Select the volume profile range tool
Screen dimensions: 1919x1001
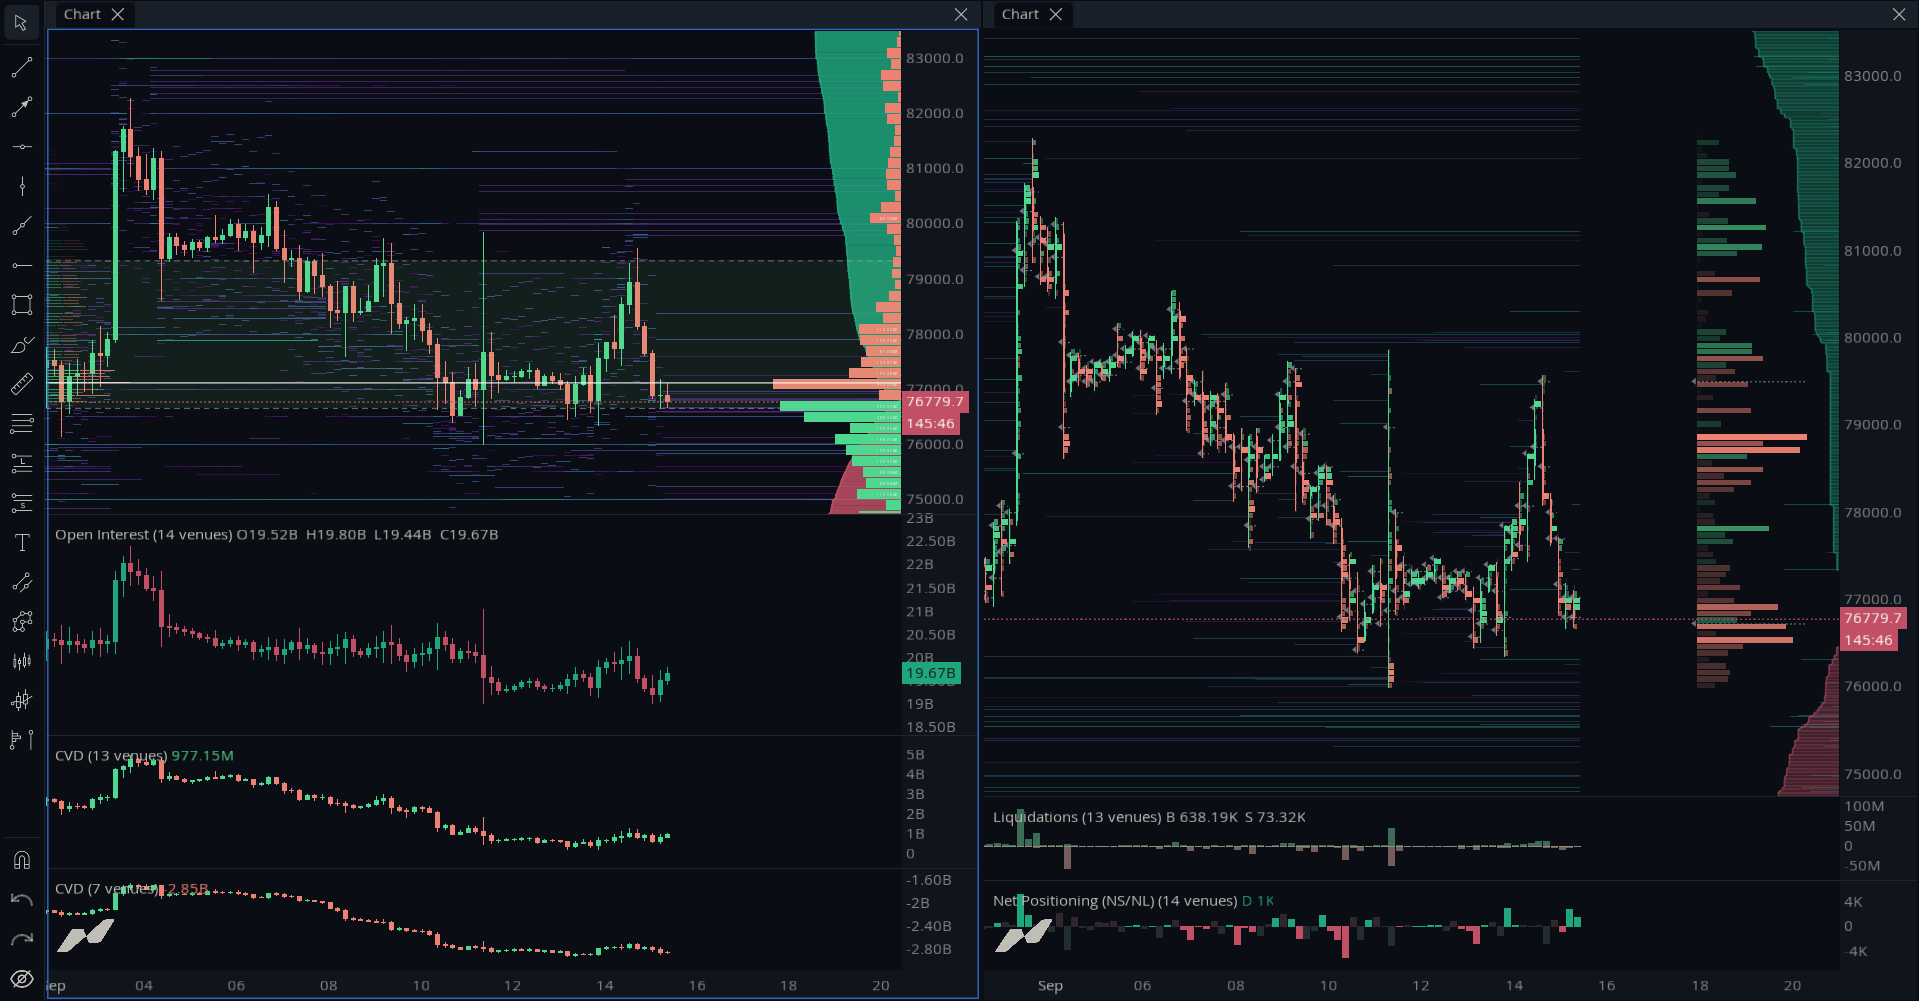click(21, 740)
